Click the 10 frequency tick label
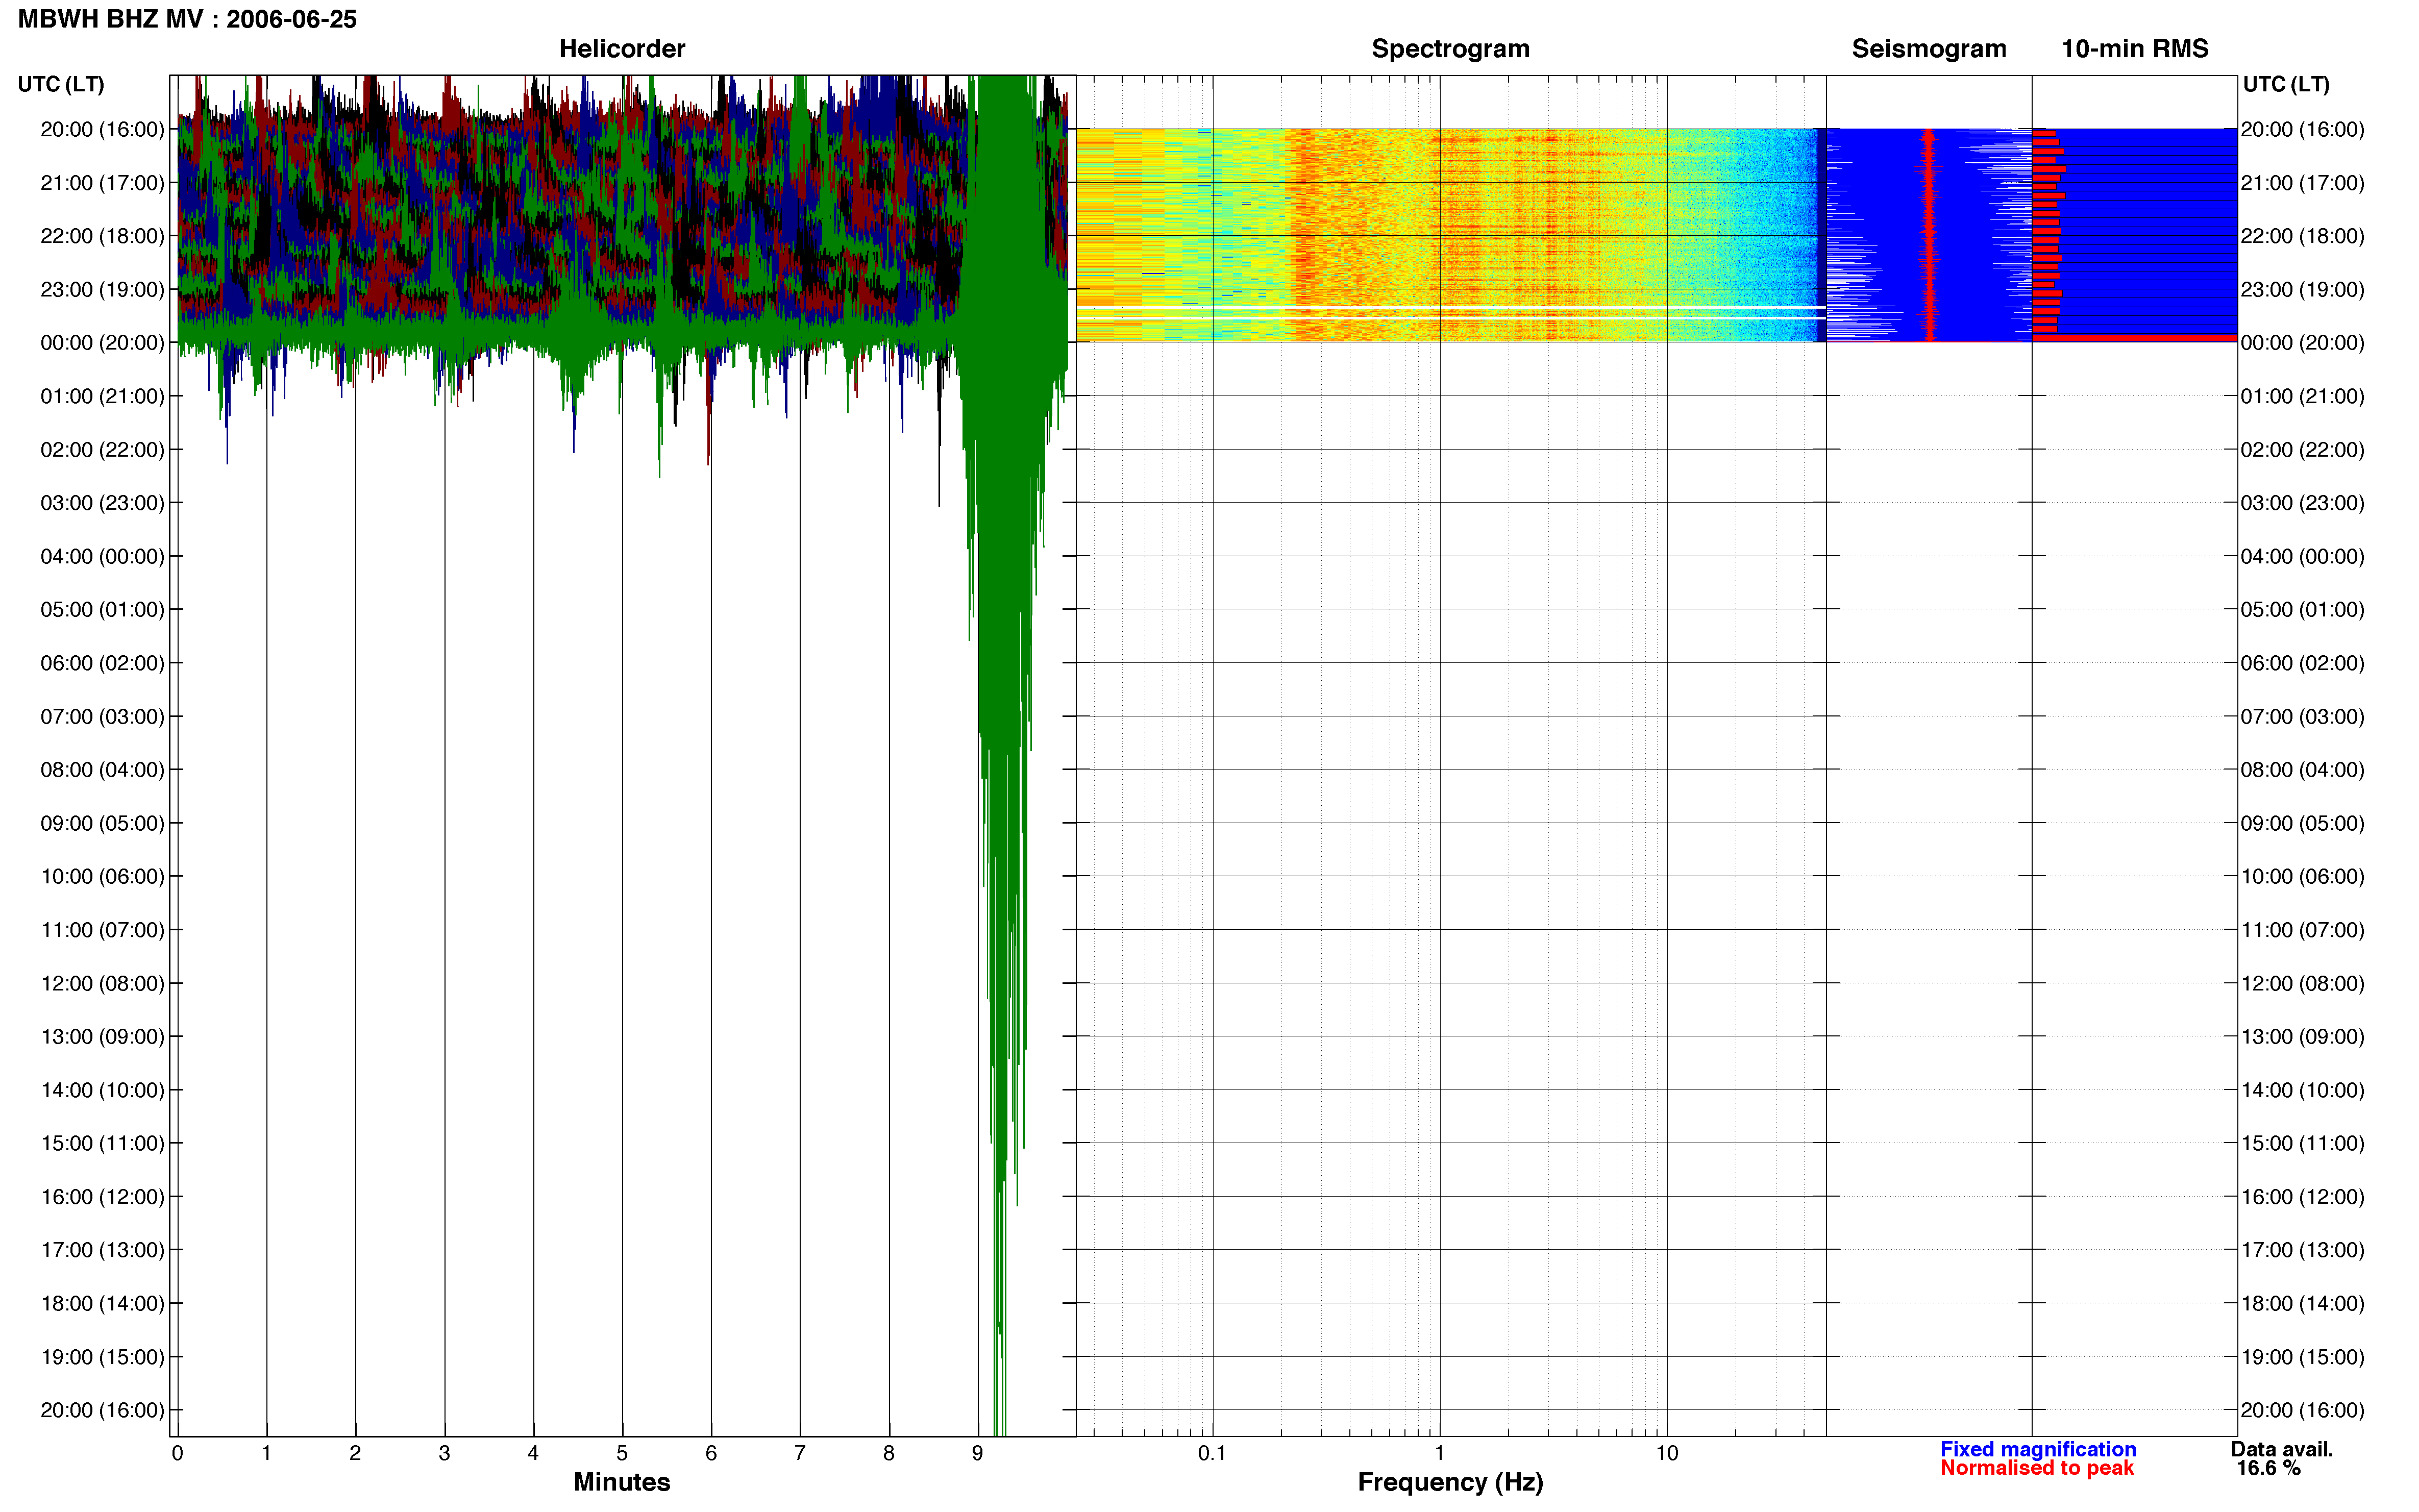The height and width of the screenshot is (1512, 2419). pyautogui.click(x=1667, y=1453)
